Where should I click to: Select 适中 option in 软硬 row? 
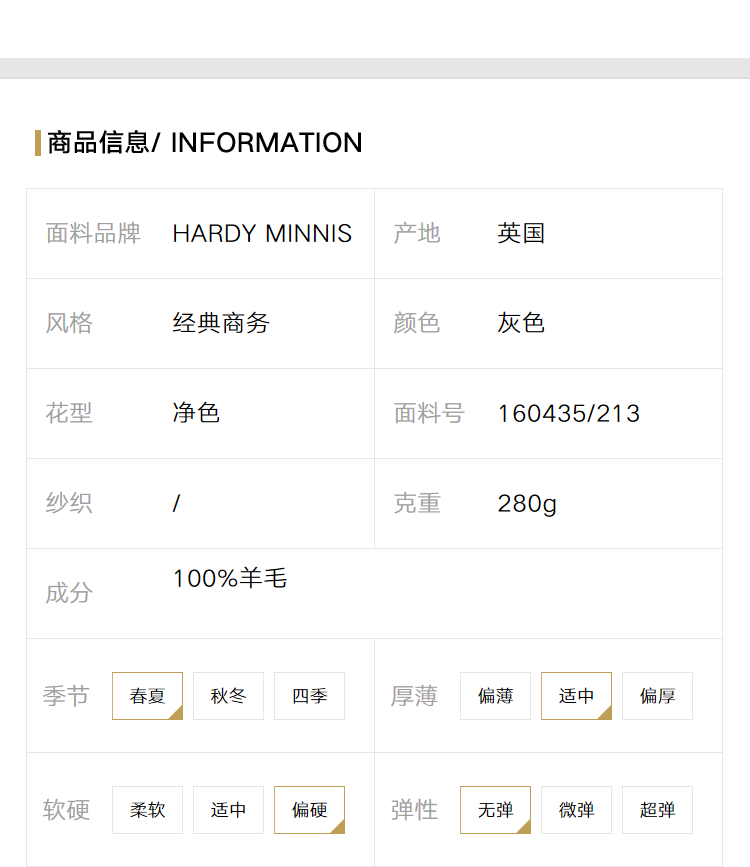tap(228, 809)
